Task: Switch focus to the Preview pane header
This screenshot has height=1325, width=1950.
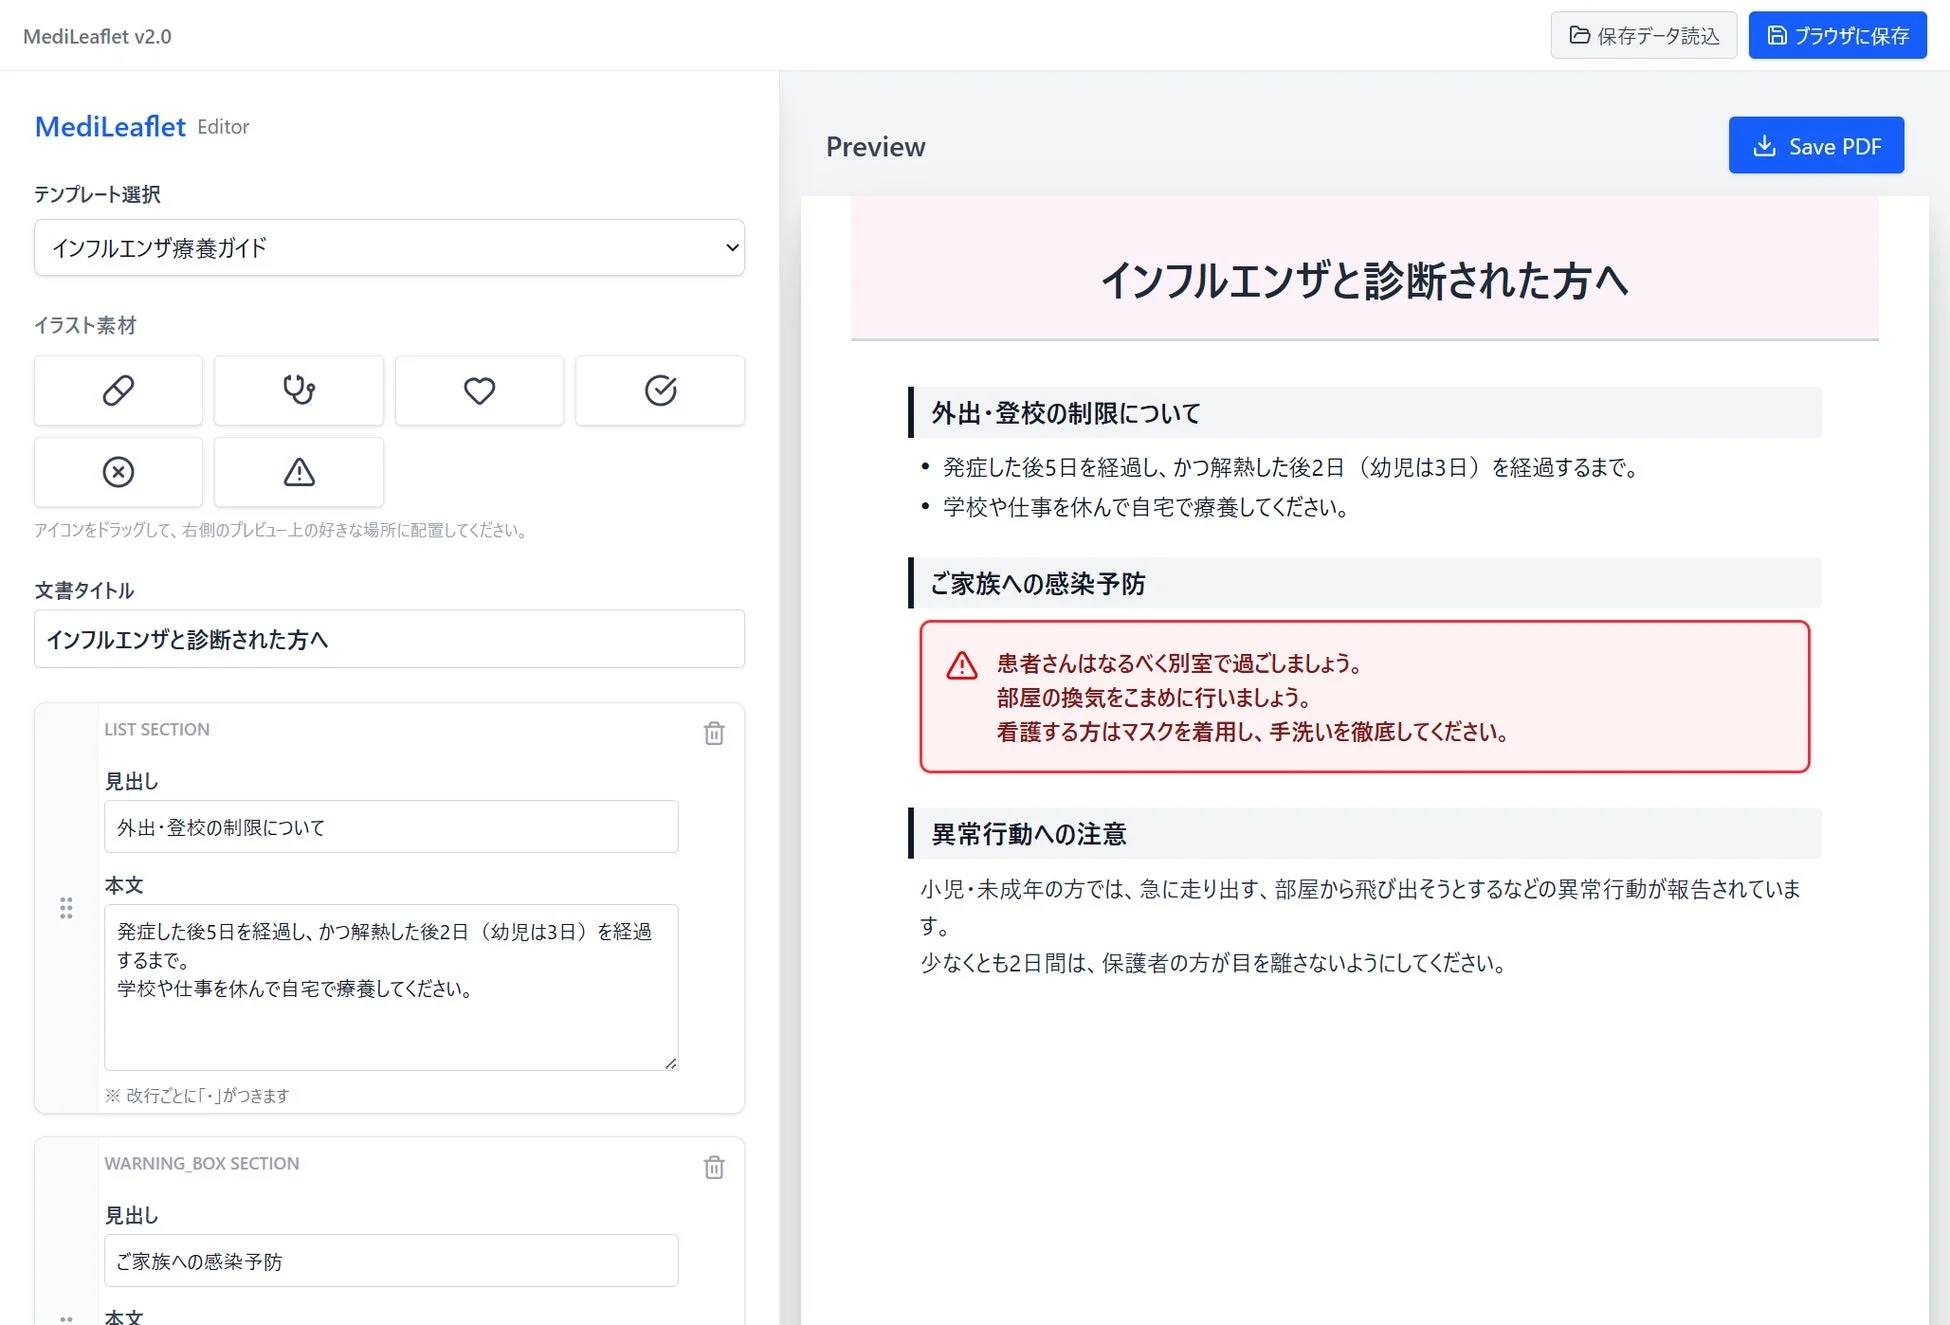Action: tap(875, 146)
